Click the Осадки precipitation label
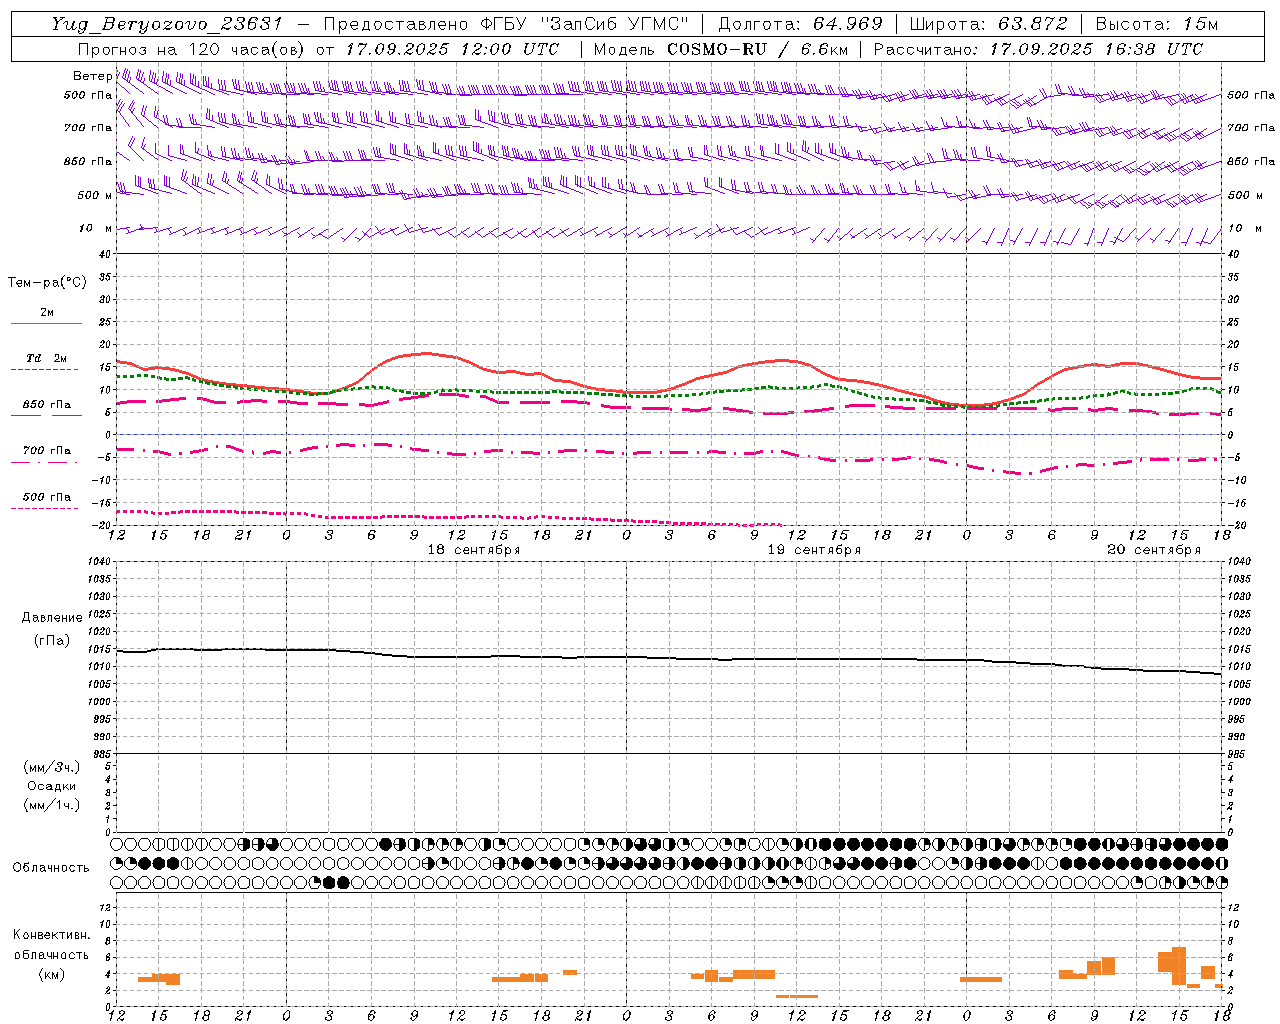This screenshot has width=1280, height=1024. click(x=52, y=786)
